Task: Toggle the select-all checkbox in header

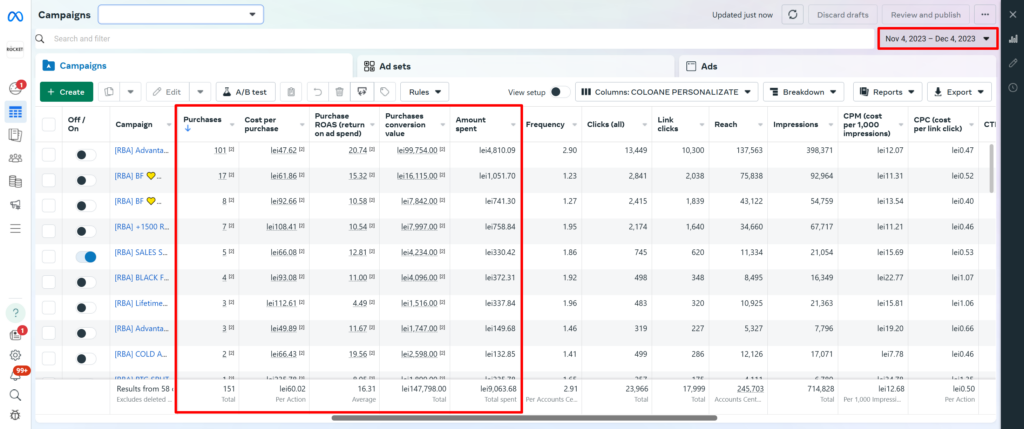Action: [x=49, y=124]
